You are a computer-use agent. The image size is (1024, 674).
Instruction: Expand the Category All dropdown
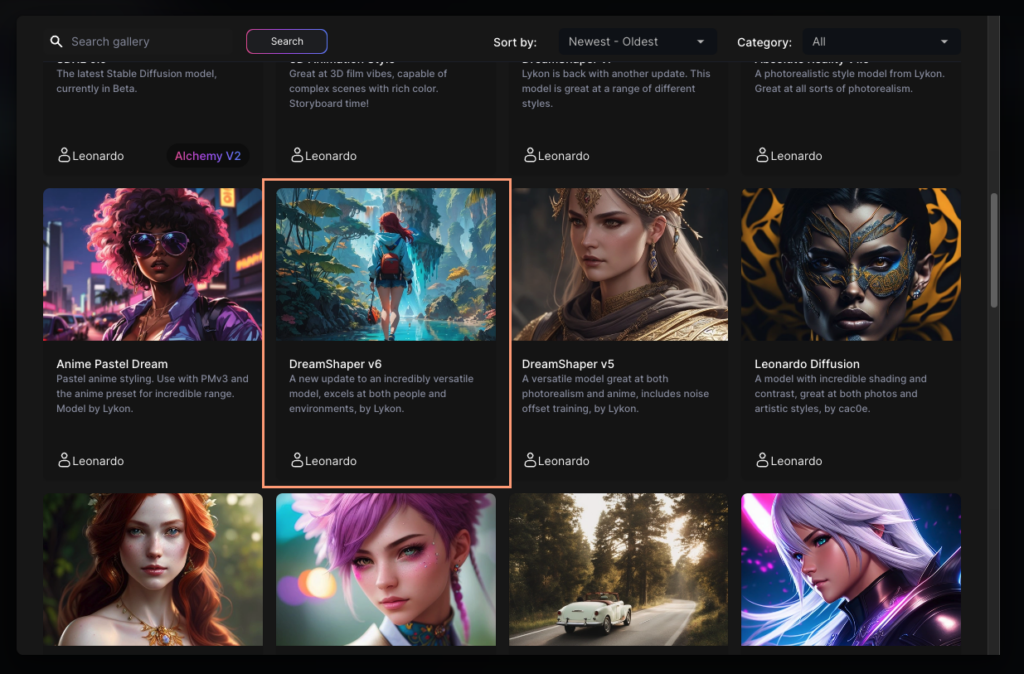click(x=880, y=42)
